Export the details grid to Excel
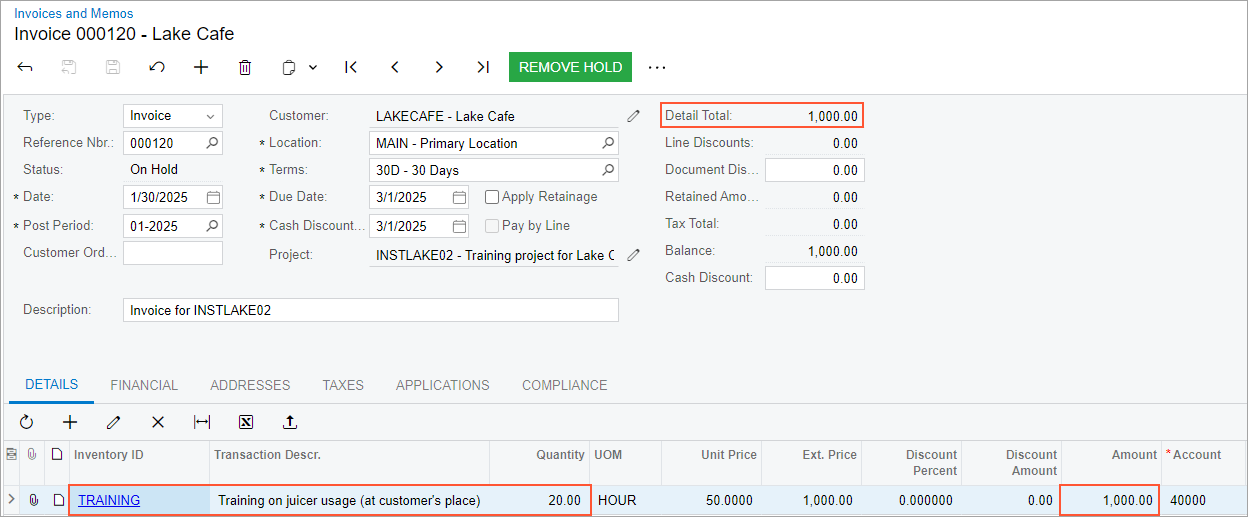 (246, 422)
